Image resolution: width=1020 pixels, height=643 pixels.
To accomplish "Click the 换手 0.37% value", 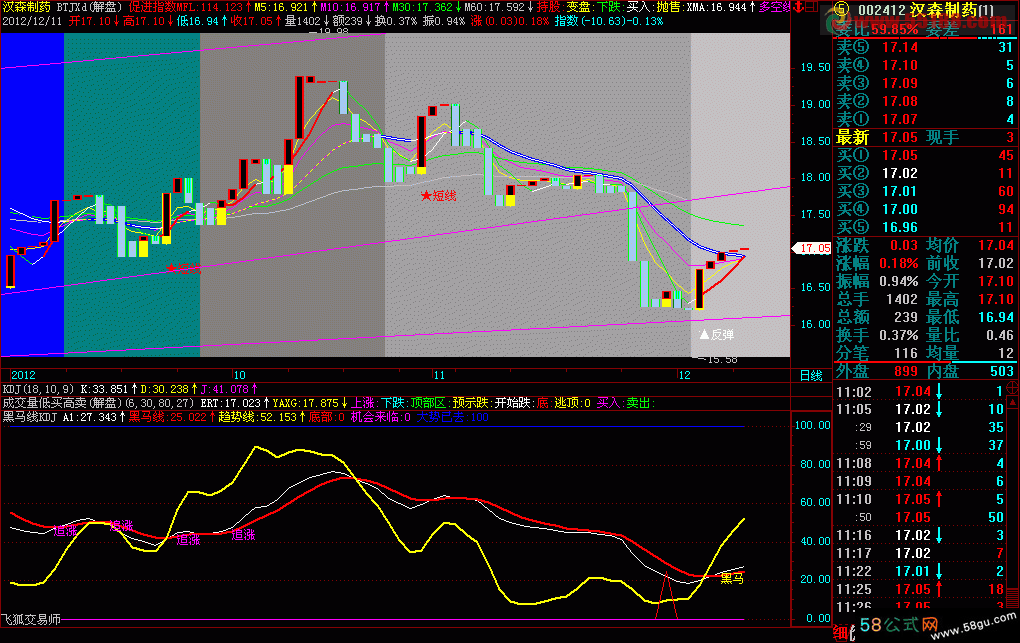I will (899, 335).
